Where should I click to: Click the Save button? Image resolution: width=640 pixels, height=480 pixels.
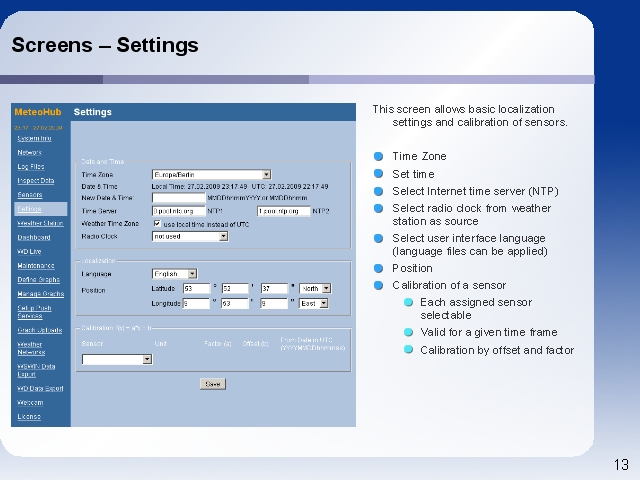tap(213, 384)
